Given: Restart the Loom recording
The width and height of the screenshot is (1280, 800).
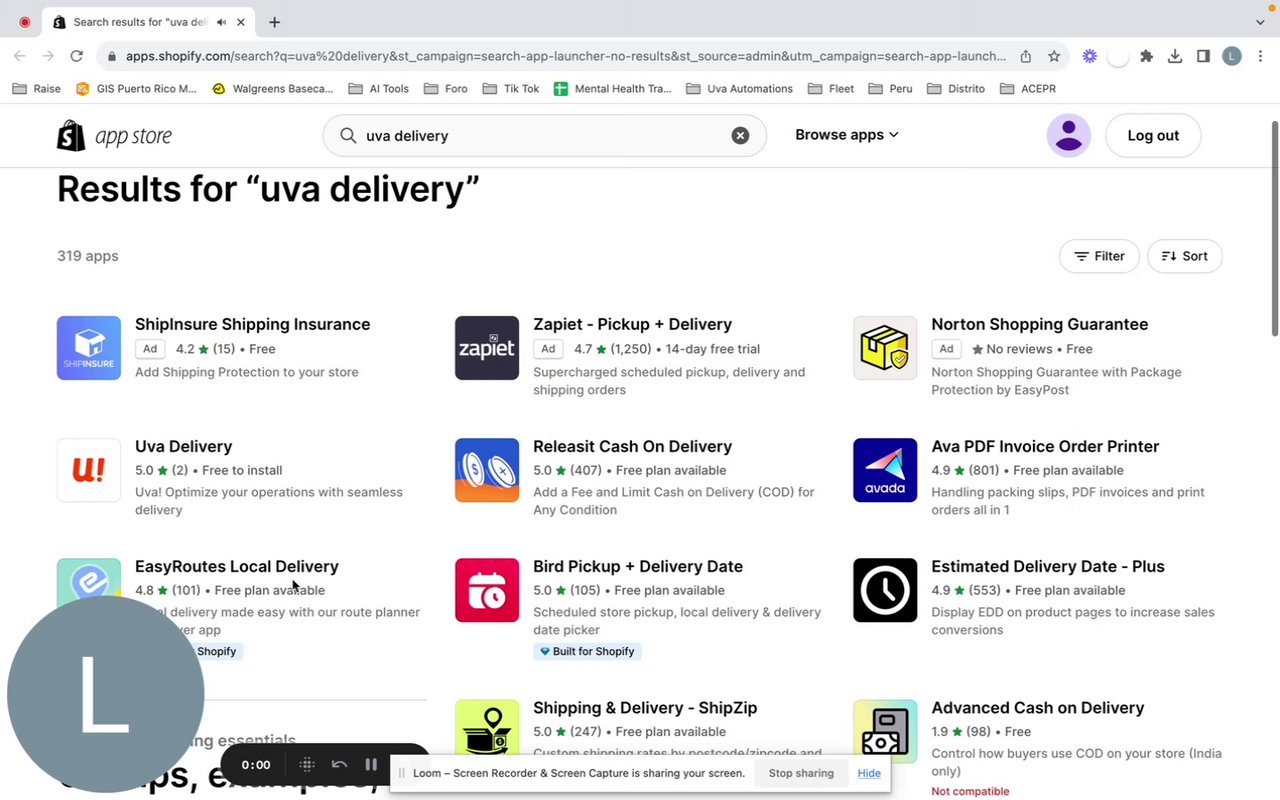Looking at the screenshot, I should click(x=339, y=764).
